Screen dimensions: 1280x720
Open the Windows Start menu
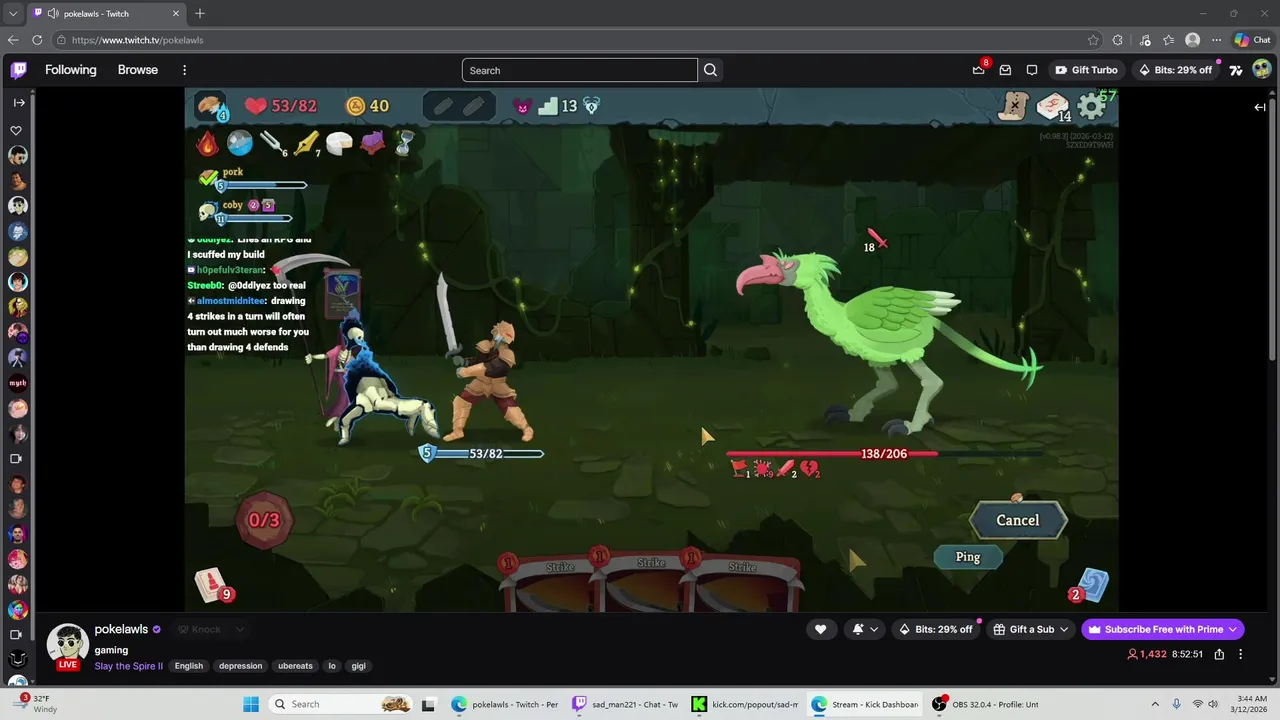[251, 704]
